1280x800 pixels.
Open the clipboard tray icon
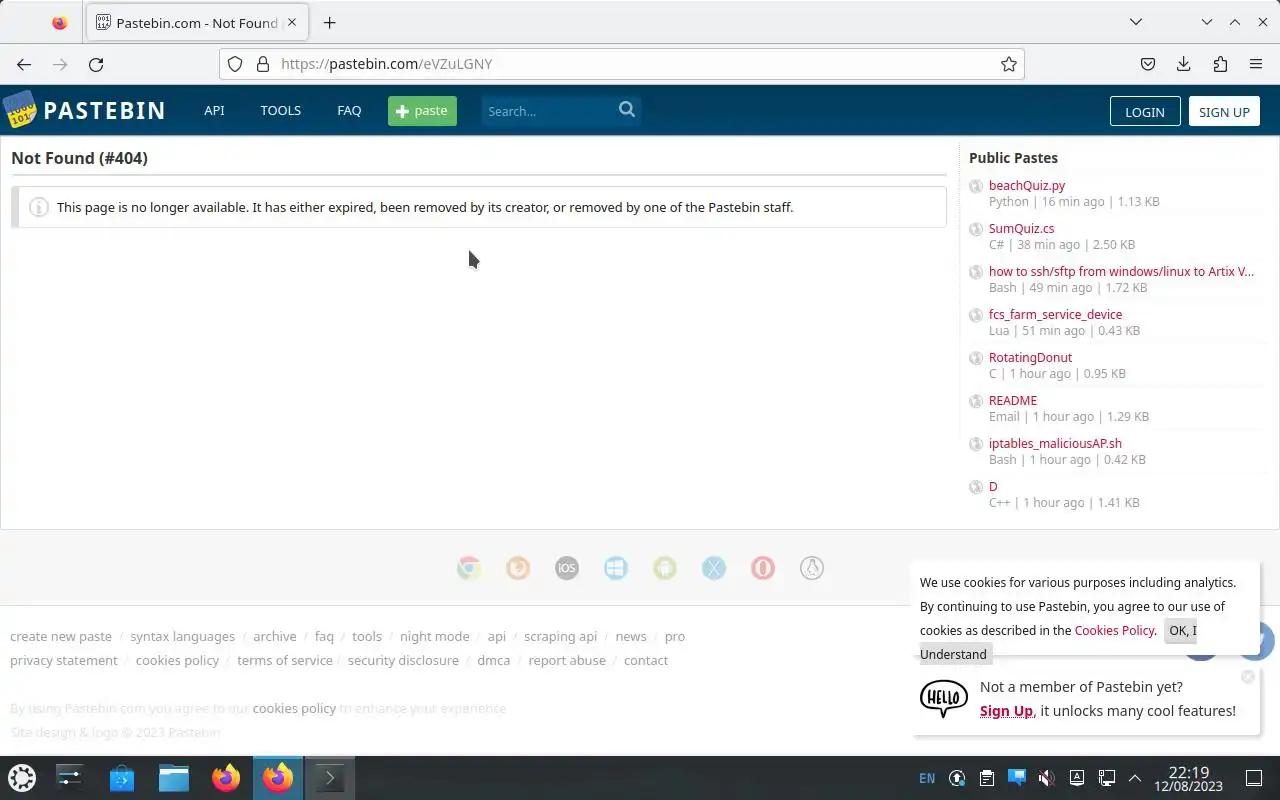click(987, 778)
